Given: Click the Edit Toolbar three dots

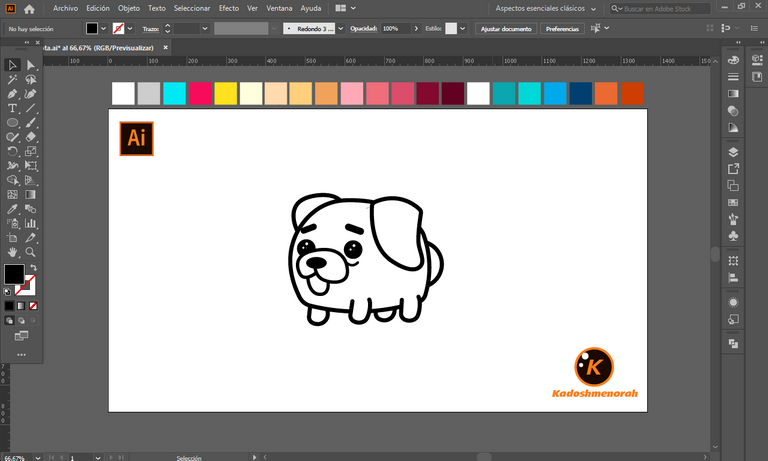Looking at the screenshot, I should (21, 355).
